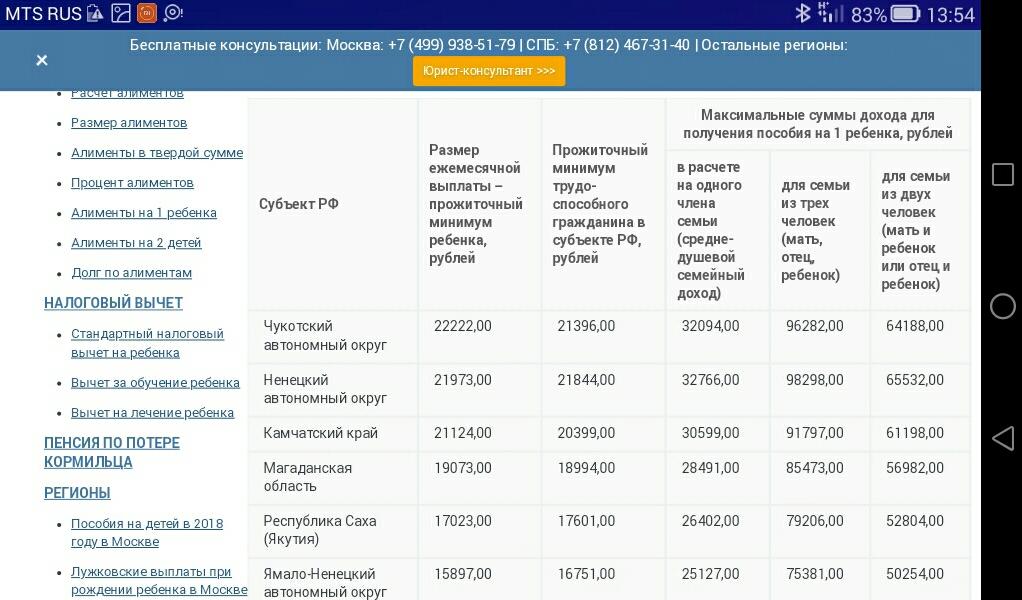1022x600 pixels.
Task: Open ПЕНСИЯ ПО ПОТЕРЕ КОРМИЛЬЦА heading link
Action: coord(111,452)
